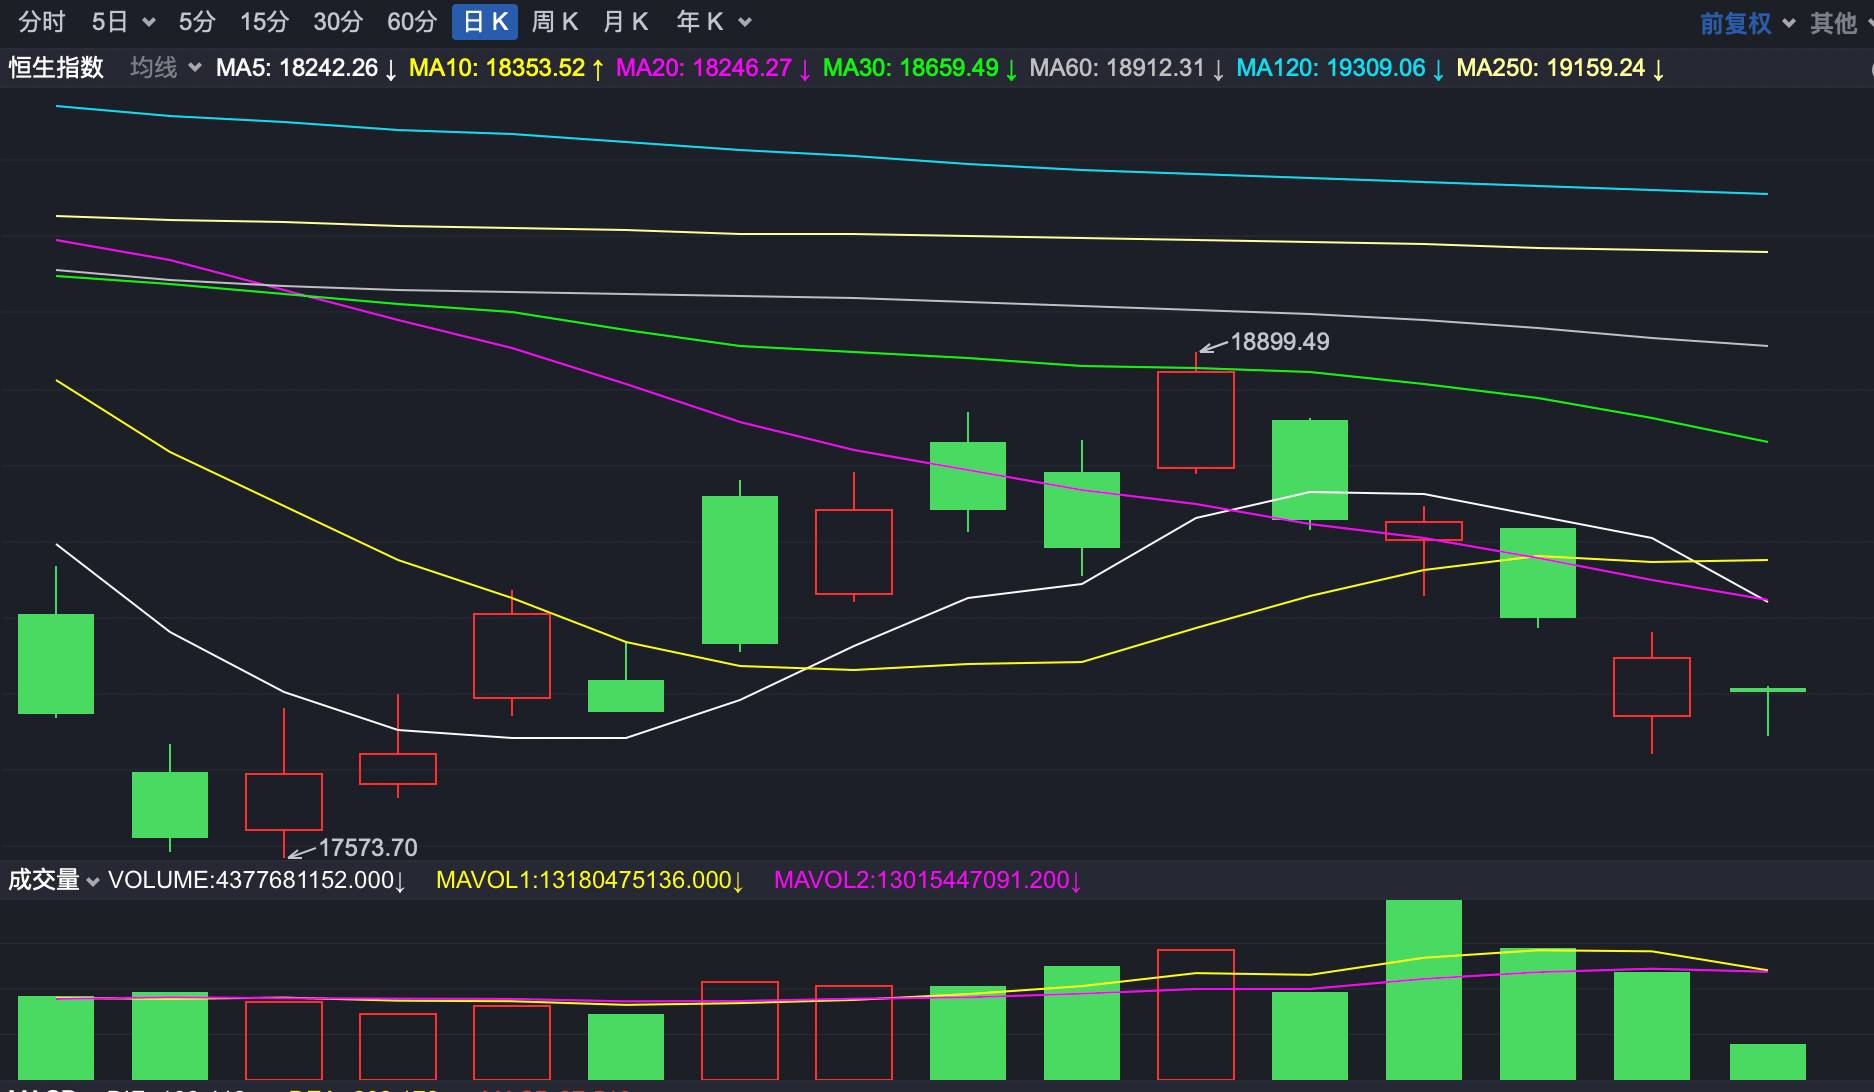Screen dimensions: 1874x1092
Task: Switch to 30分 chart interval
Action: (337, 22)
